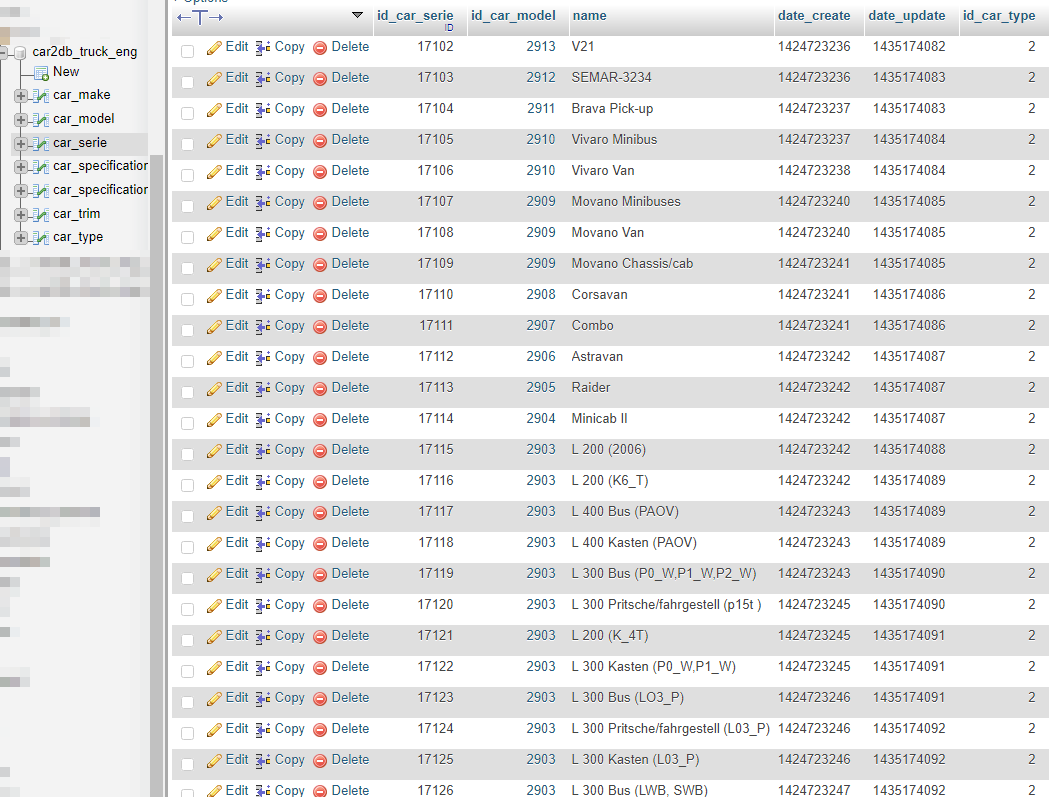Click the Copy icon for SEMAR-3234 row
Viewport: 1051px width, 797px height.
pyautogui.click(x=263, y=78)
